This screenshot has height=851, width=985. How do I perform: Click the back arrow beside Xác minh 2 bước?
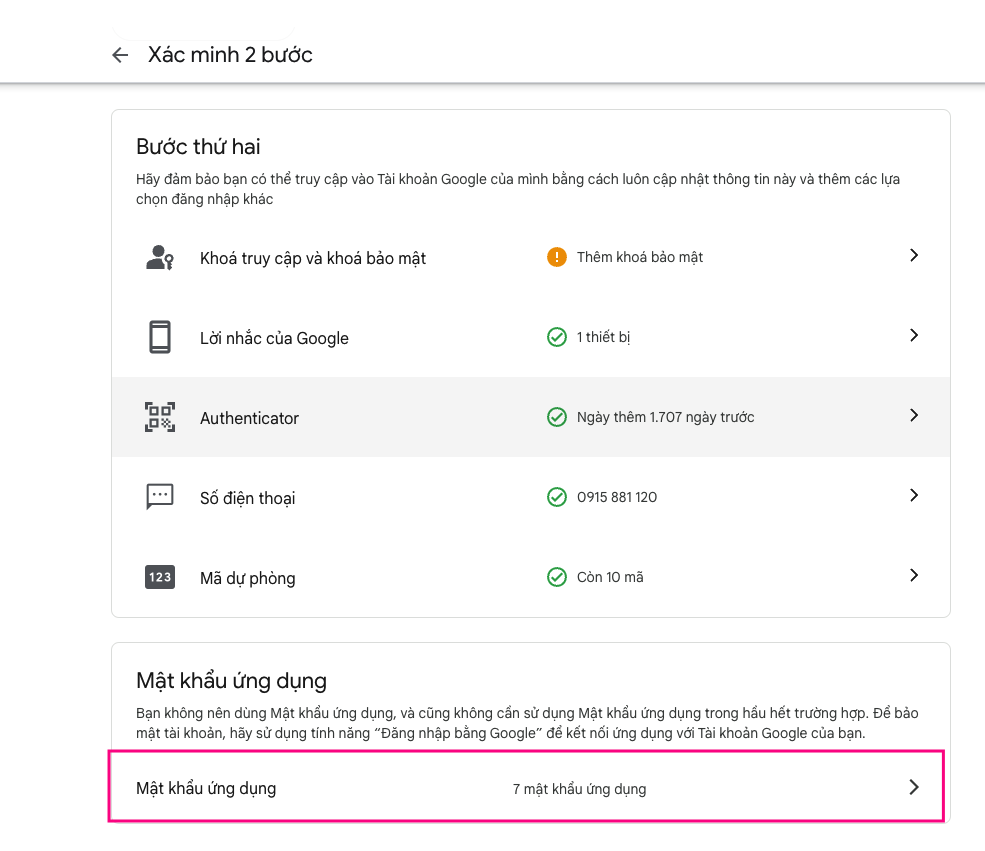[x=120, y=55]
